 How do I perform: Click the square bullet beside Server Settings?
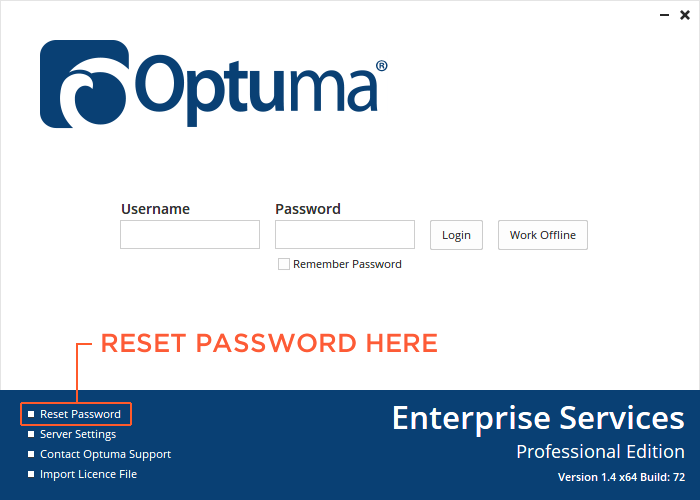coord(31,434)
